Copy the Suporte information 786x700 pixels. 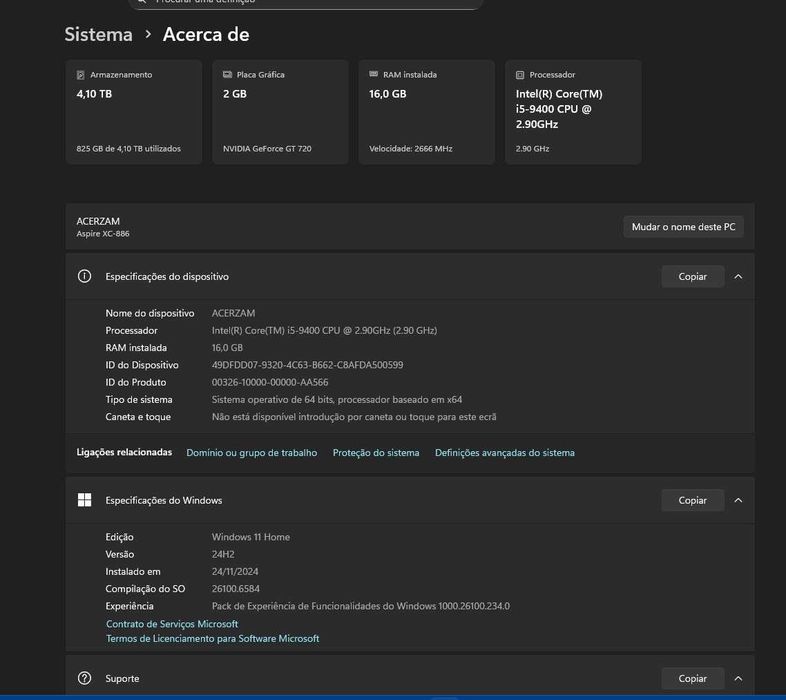click(x=693, y=678)
